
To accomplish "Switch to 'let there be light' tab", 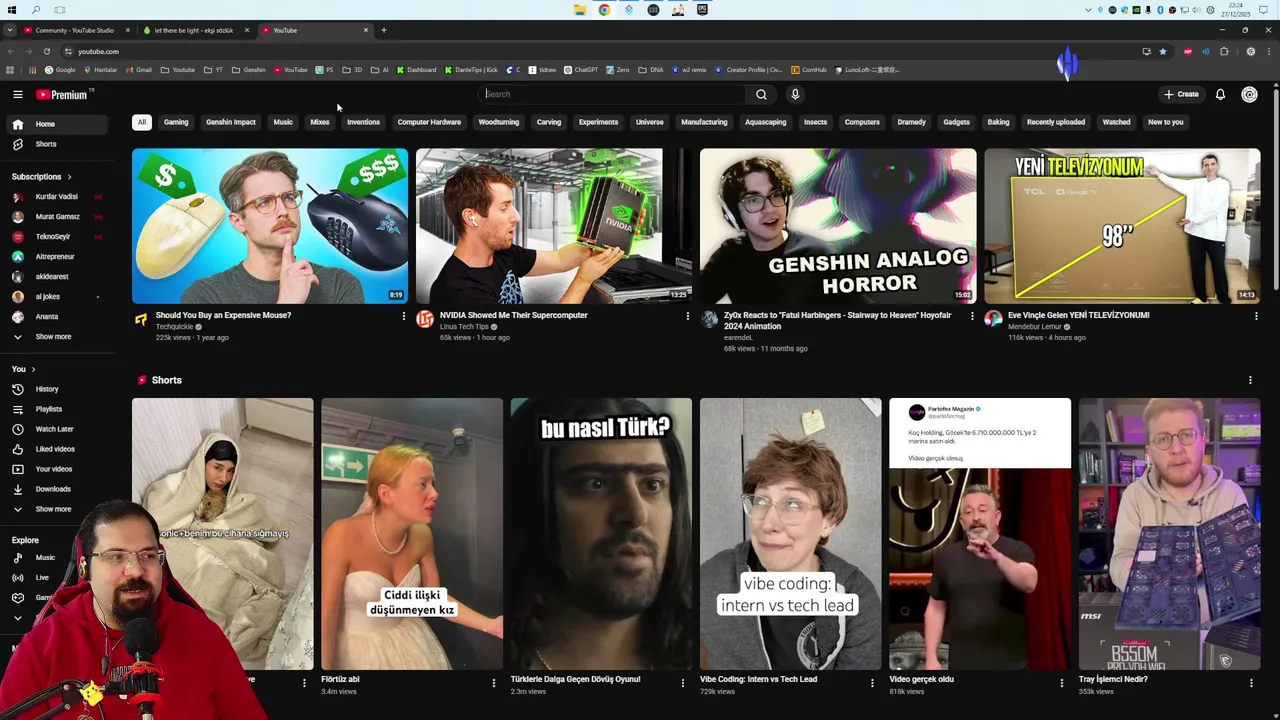I will pyautogui.click(x=195, y=30).
